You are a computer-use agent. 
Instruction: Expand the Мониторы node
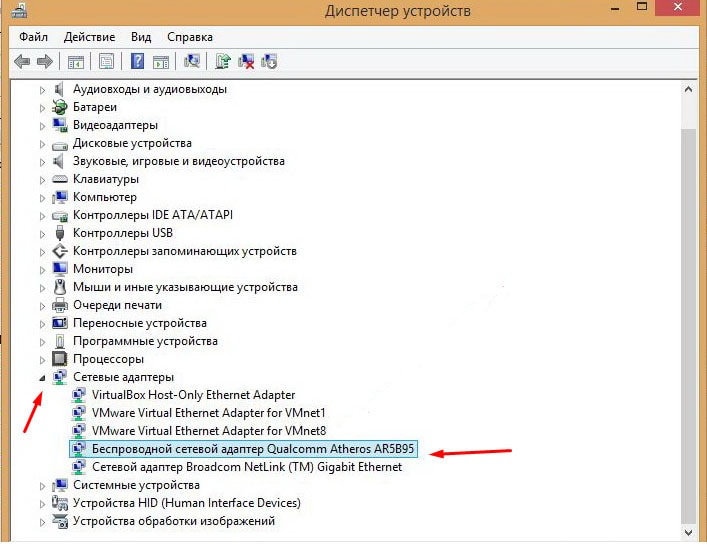pyautogui.click(x=42, y=270)
